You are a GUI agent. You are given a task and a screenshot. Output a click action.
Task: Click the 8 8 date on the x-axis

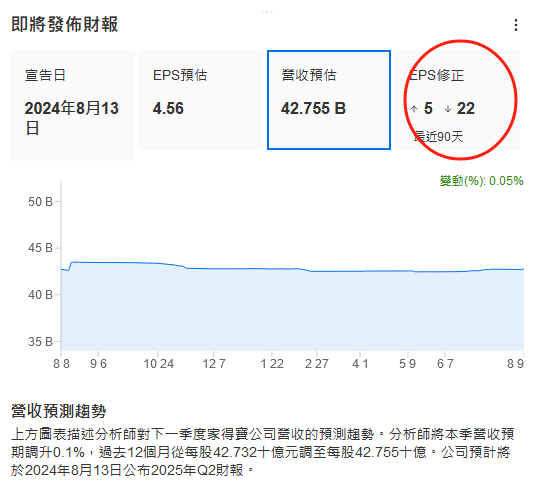pos(62,364)
